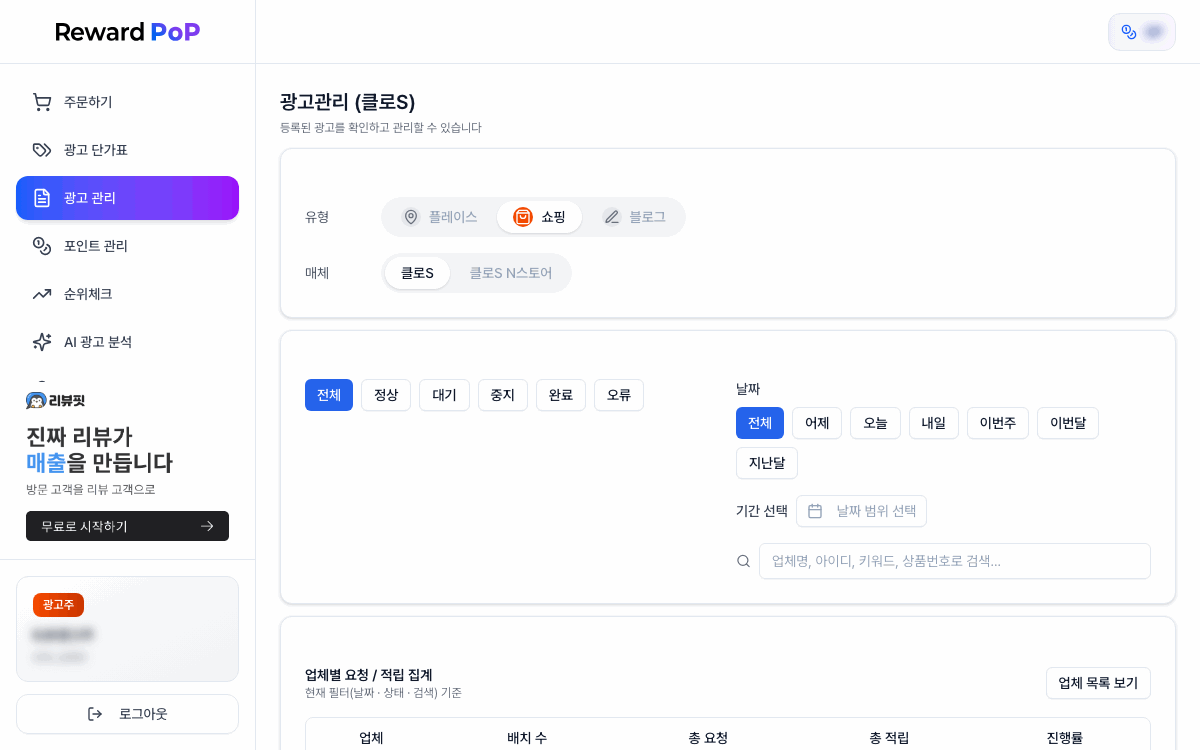This screenshot has height=750, width=1200.
Task: Click the 업체별 요청 / 적립 집계 heading
Action: (x=368, y=675)
